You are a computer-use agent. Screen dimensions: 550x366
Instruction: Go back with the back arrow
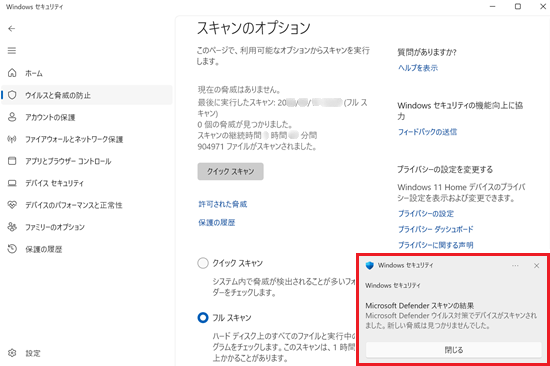coord(12,29)
